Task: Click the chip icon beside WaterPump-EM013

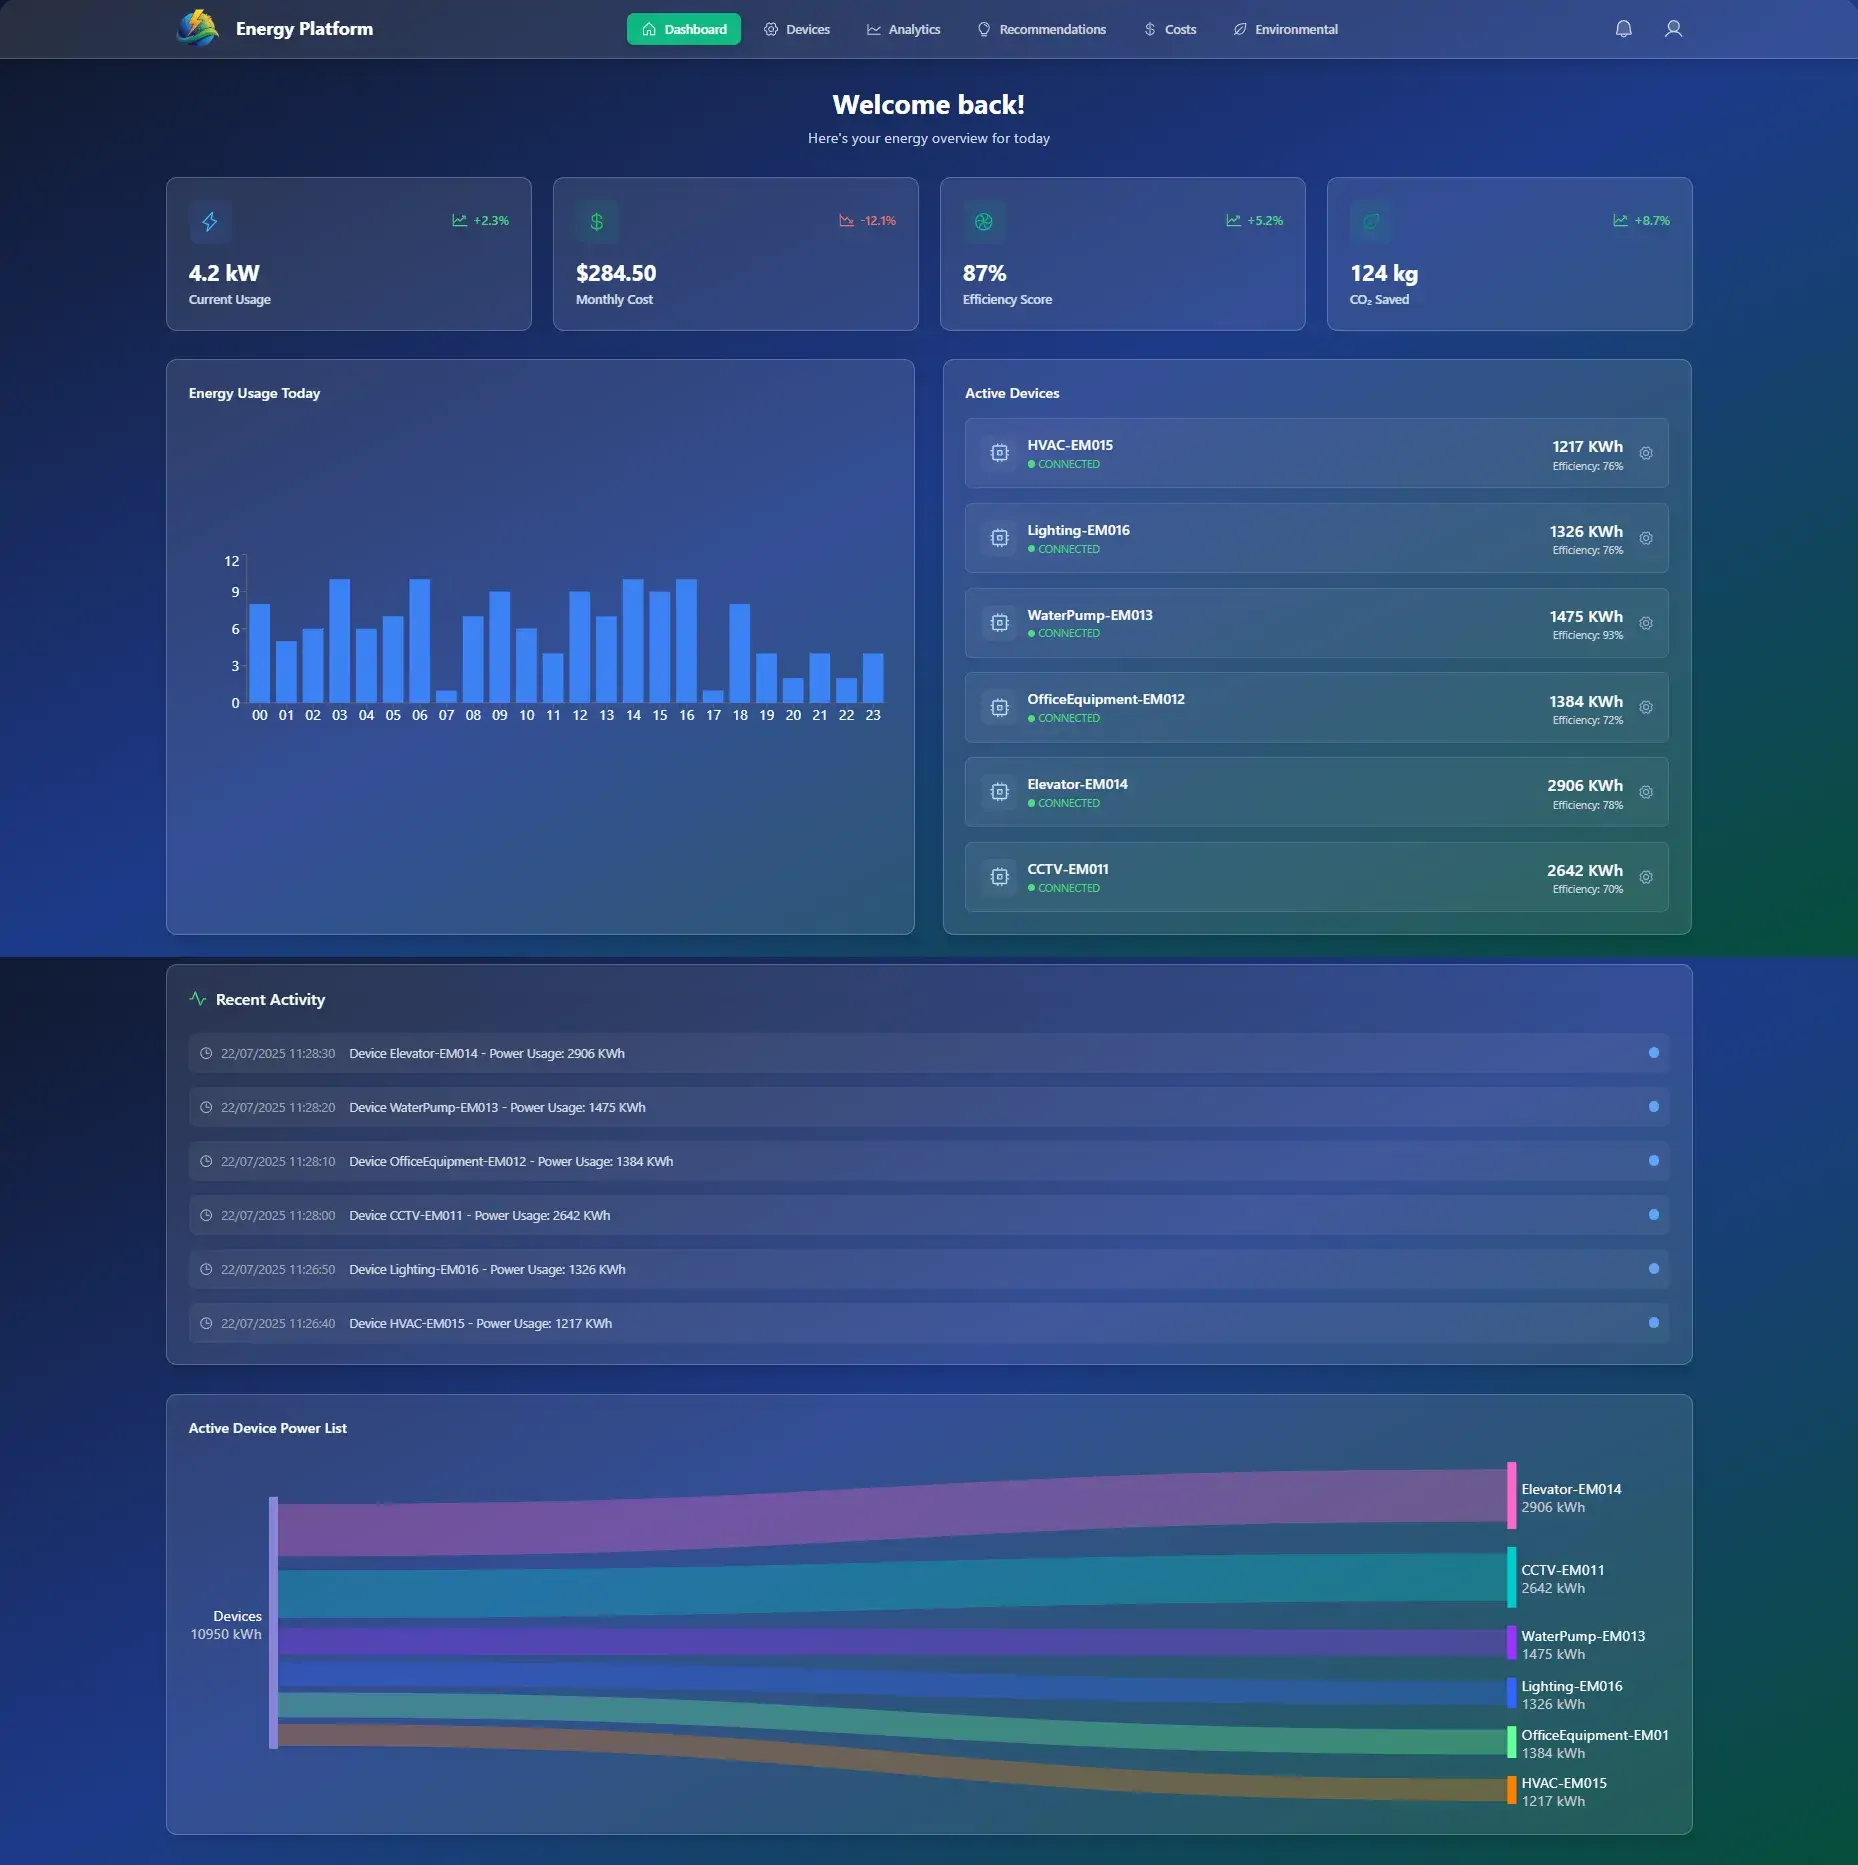Action: click(1000, 622)
